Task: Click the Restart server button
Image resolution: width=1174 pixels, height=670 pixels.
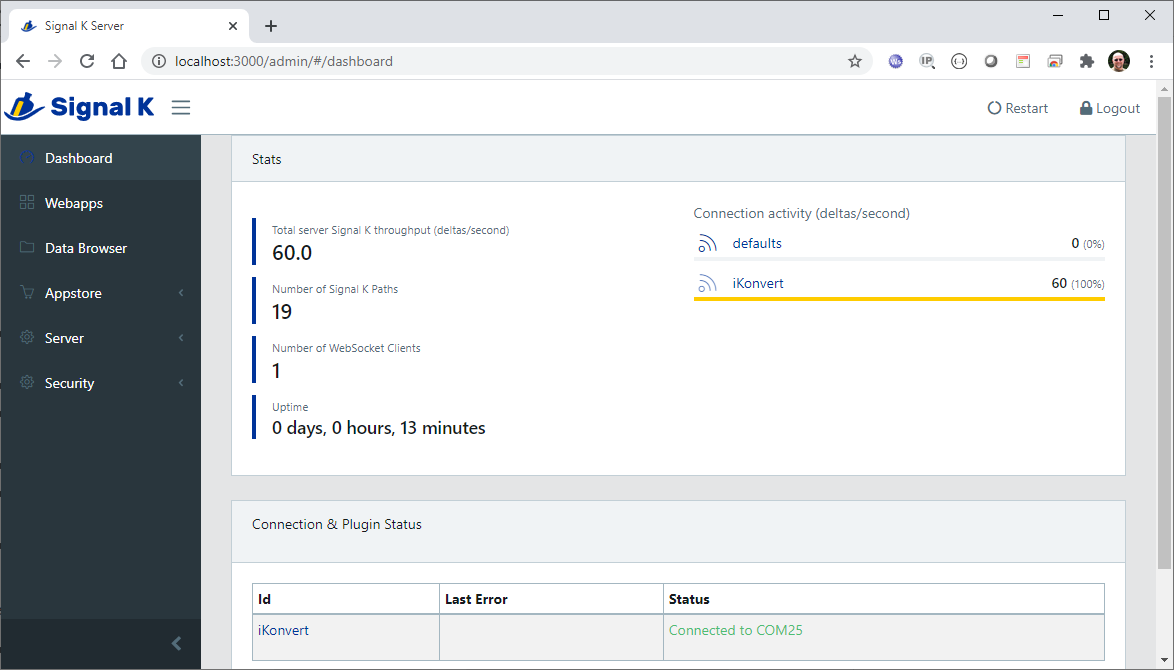Action: click(1018, 108)
